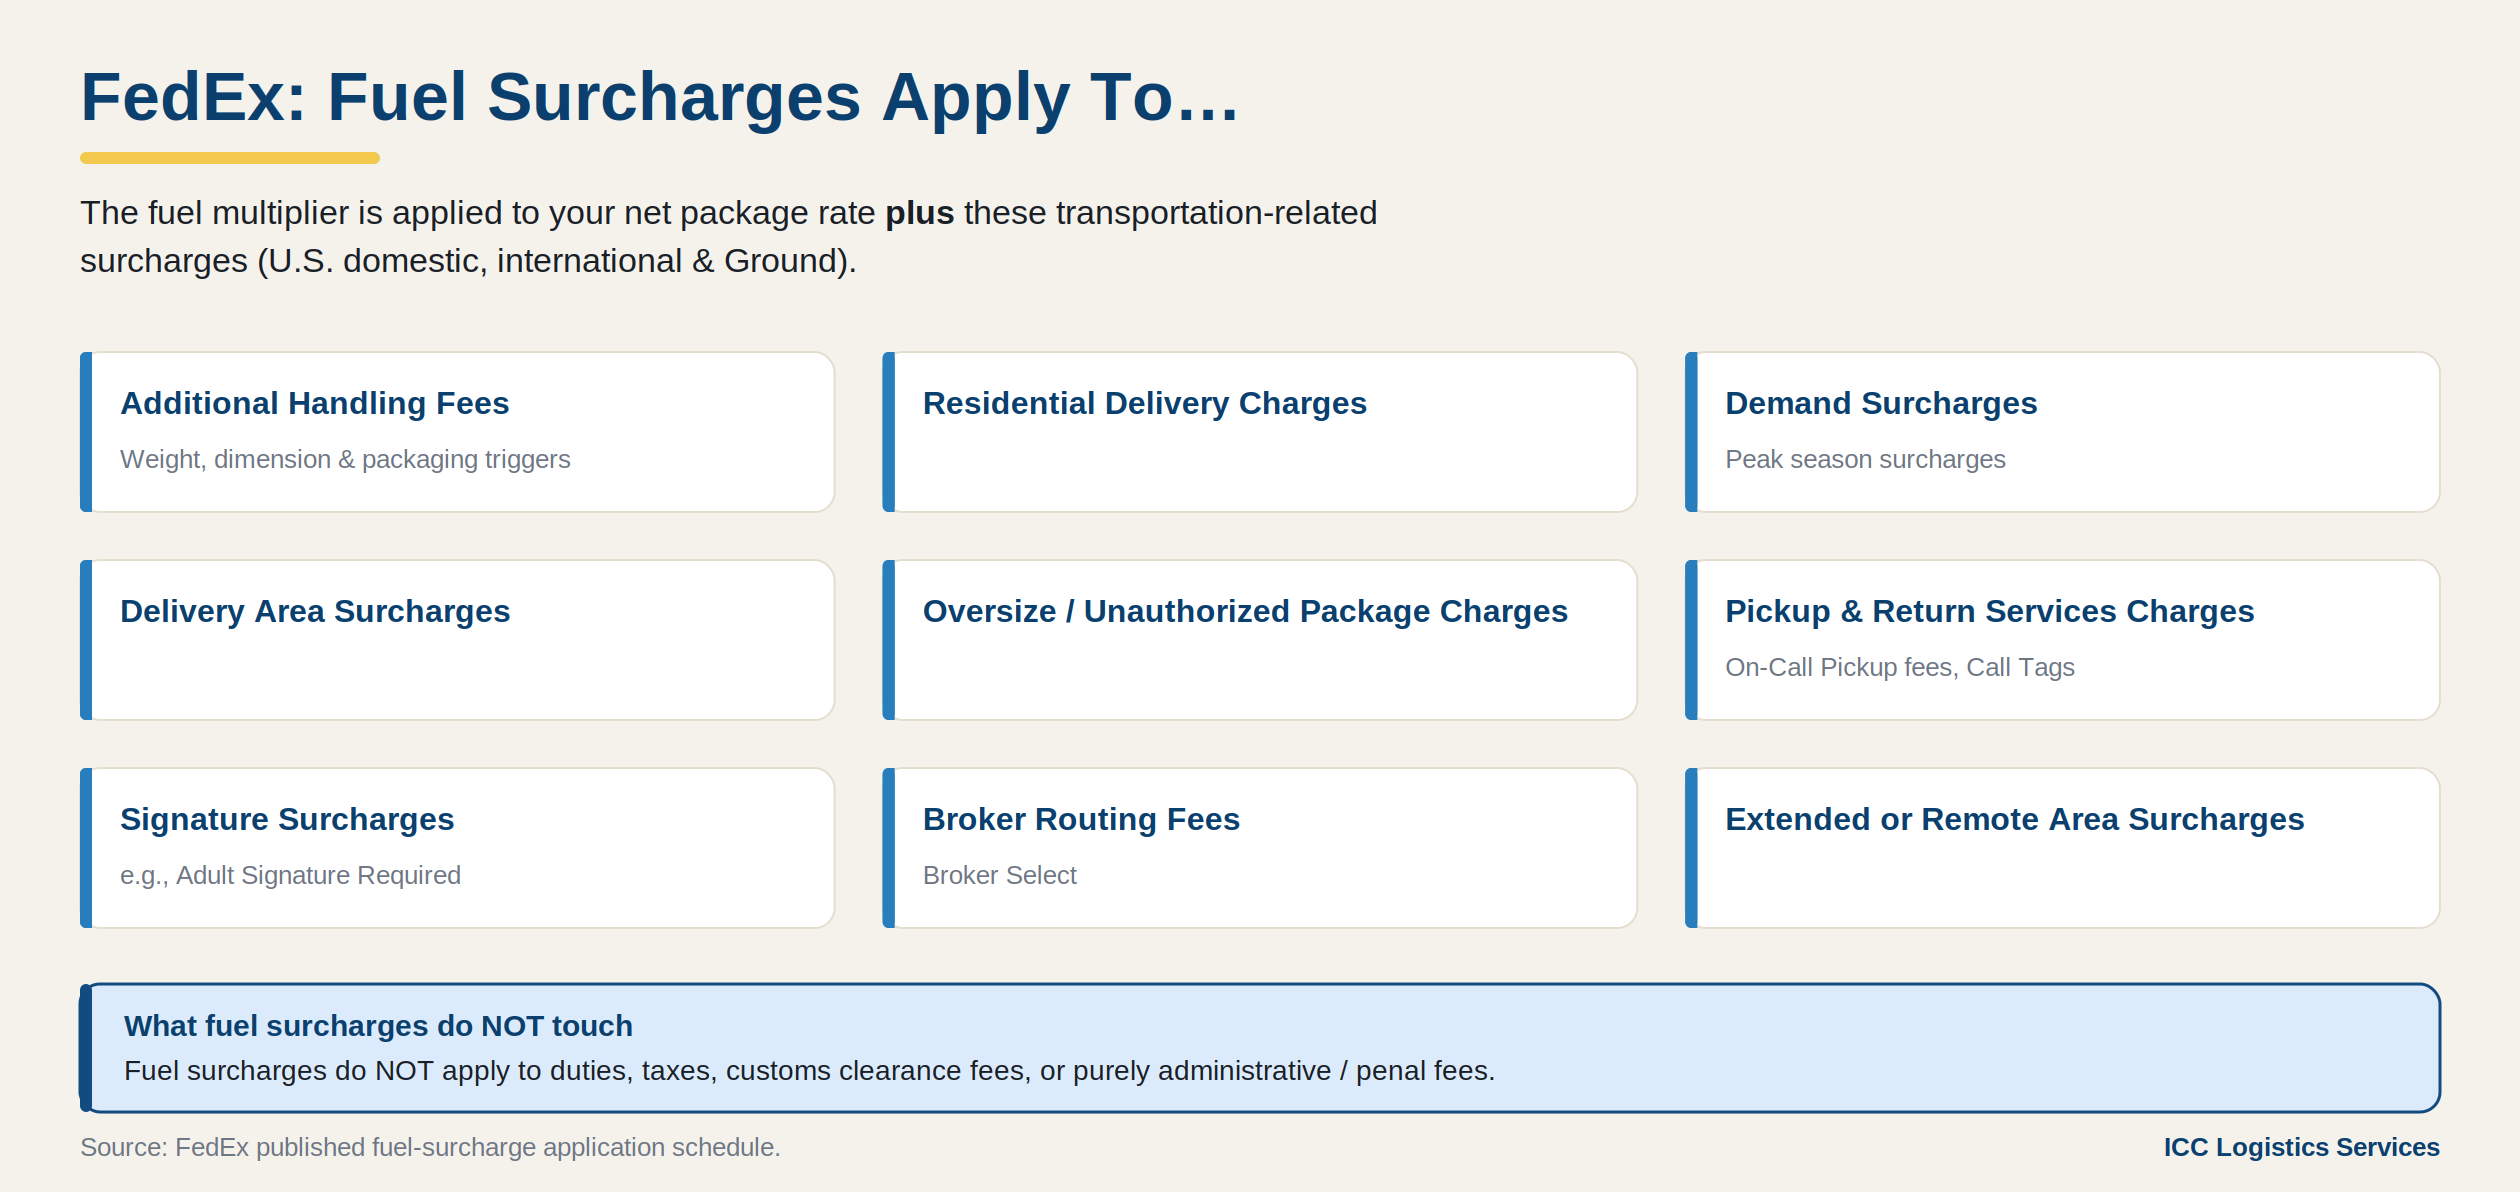Click 'e.g., Adult Signature Required' subtitle
This screenshot has width=2520, height=1192.
290,875
